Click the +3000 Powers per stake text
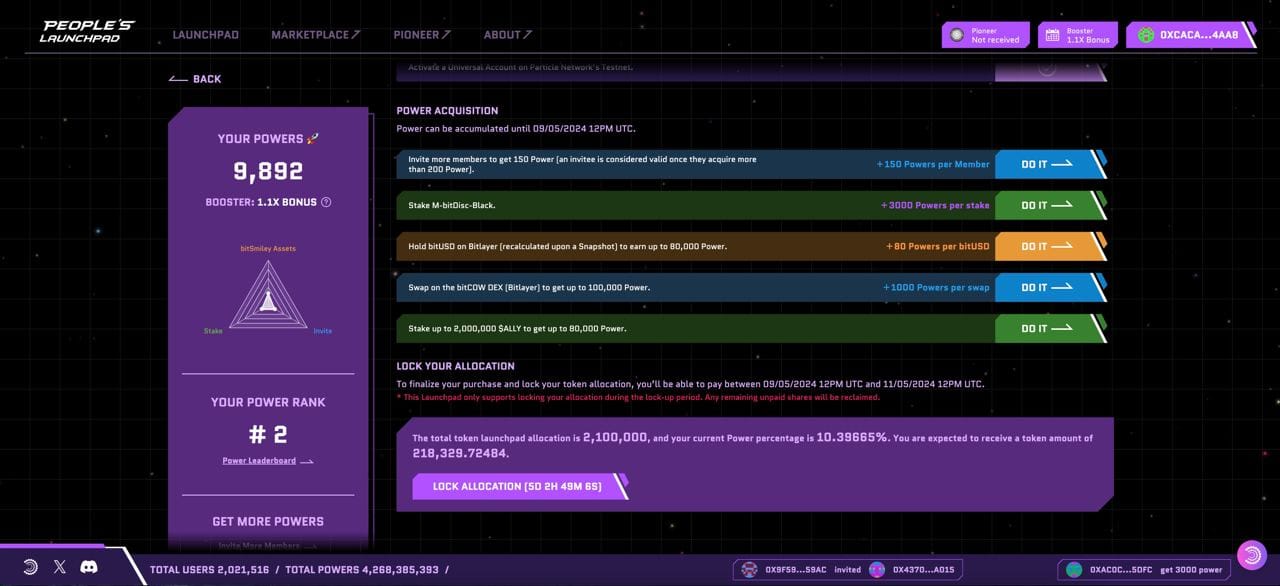The image size is (1280, 586). click(x=935, y=205)
